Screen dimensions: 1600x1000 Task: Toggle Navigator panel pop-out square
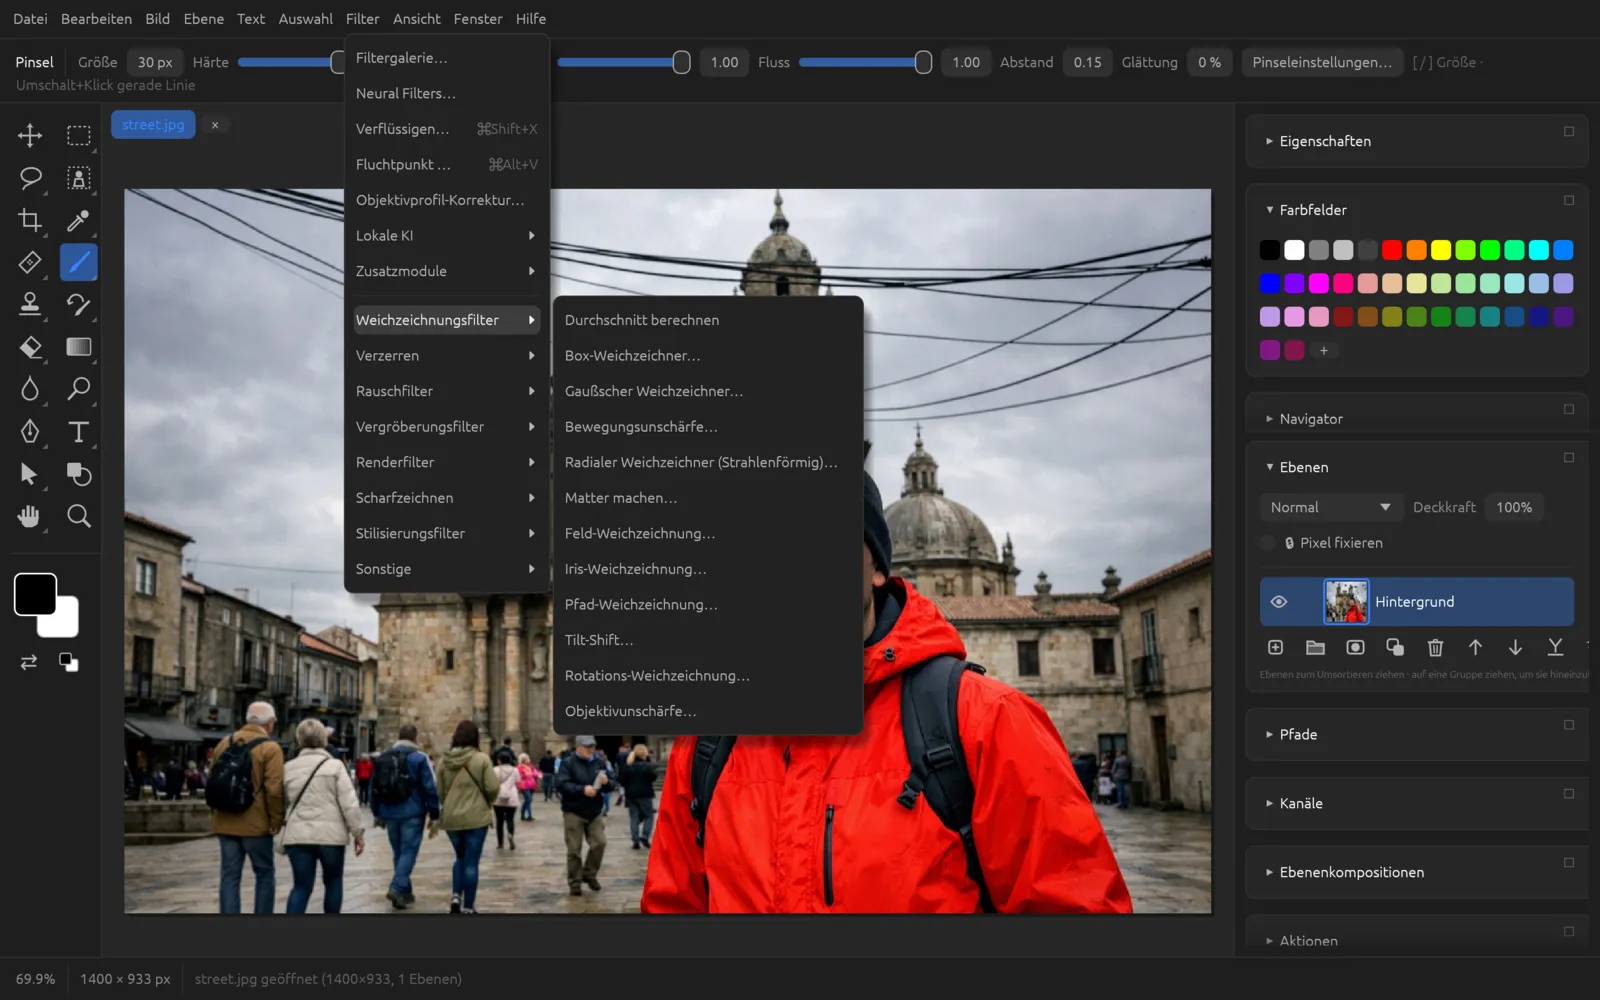[x=1568, y=409]
